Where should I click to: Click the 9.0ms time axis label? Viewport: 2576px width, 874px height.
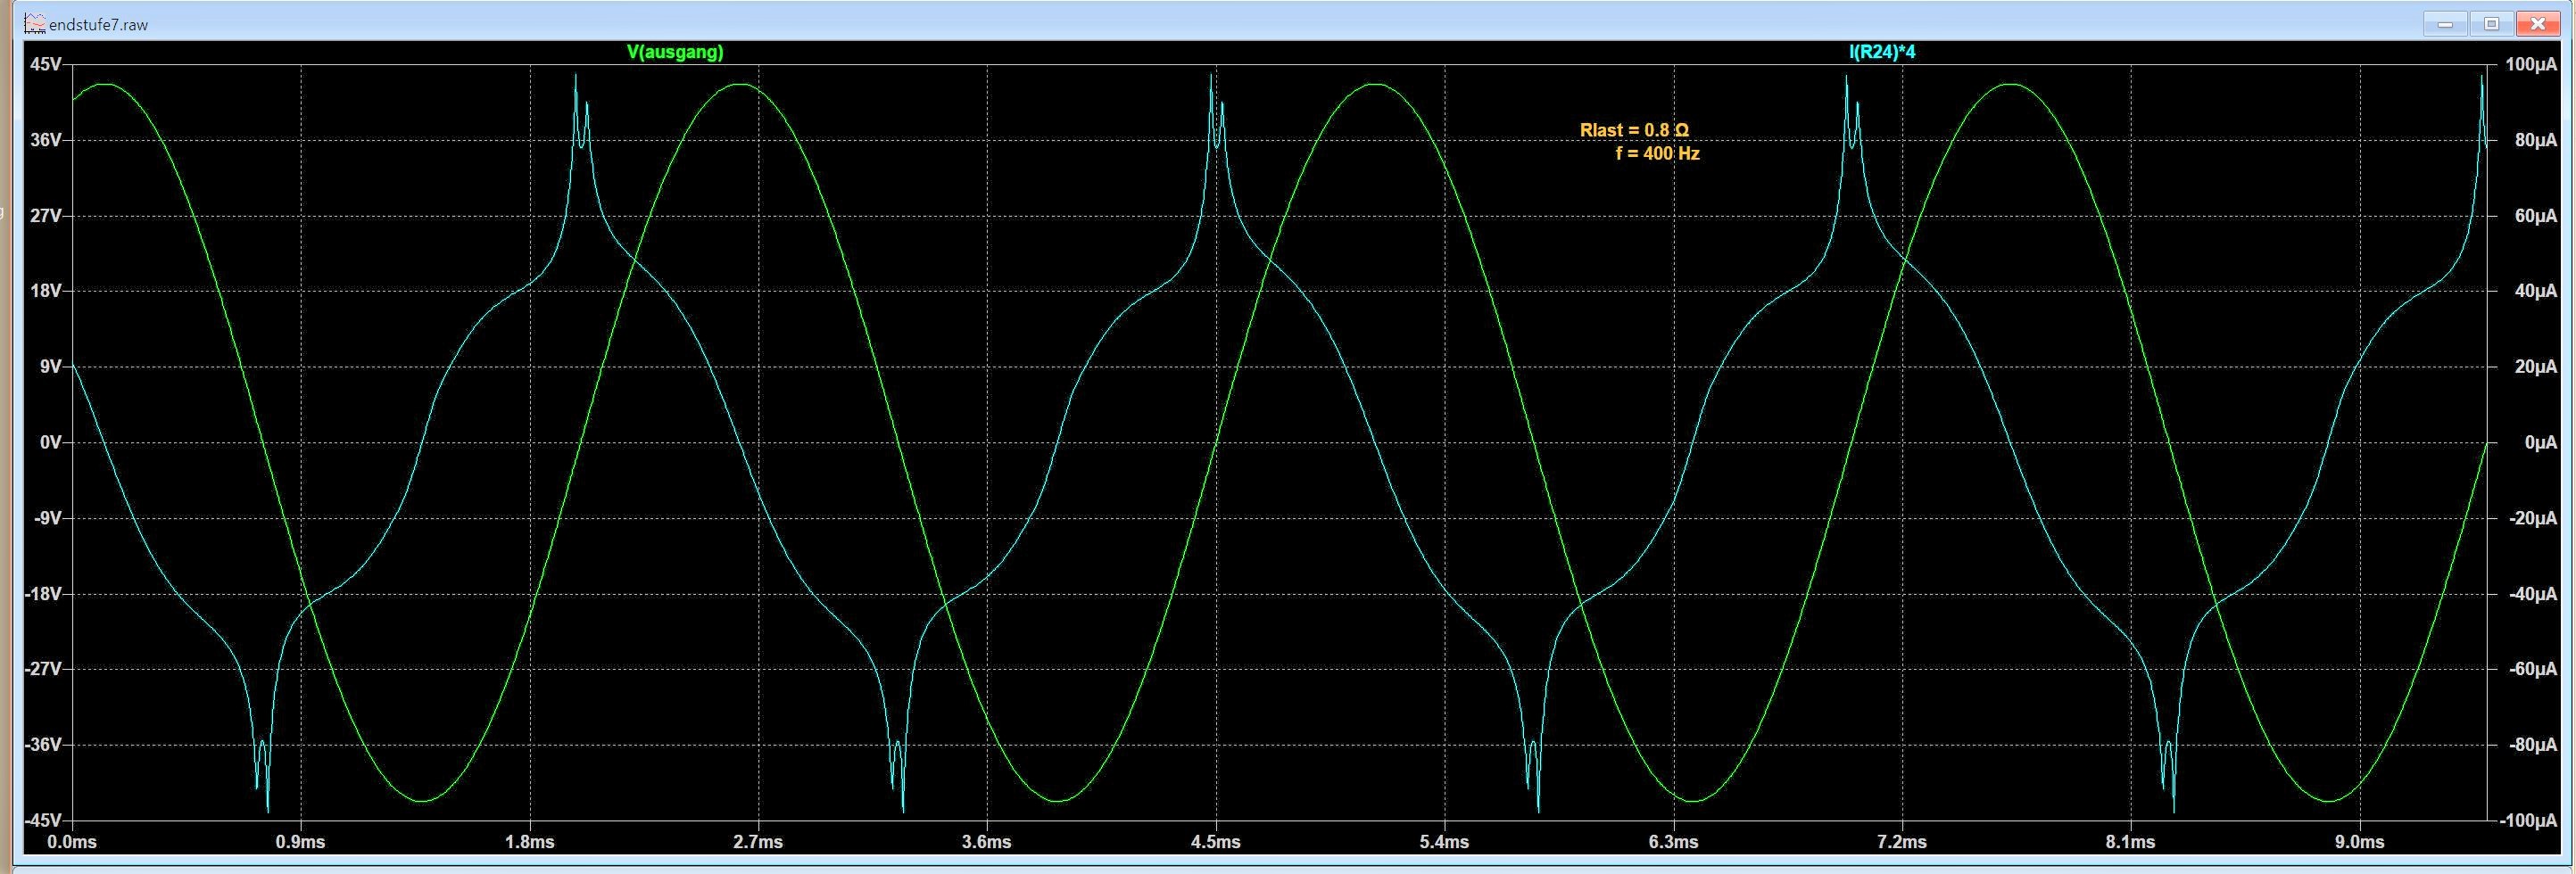click(2359, 842)
